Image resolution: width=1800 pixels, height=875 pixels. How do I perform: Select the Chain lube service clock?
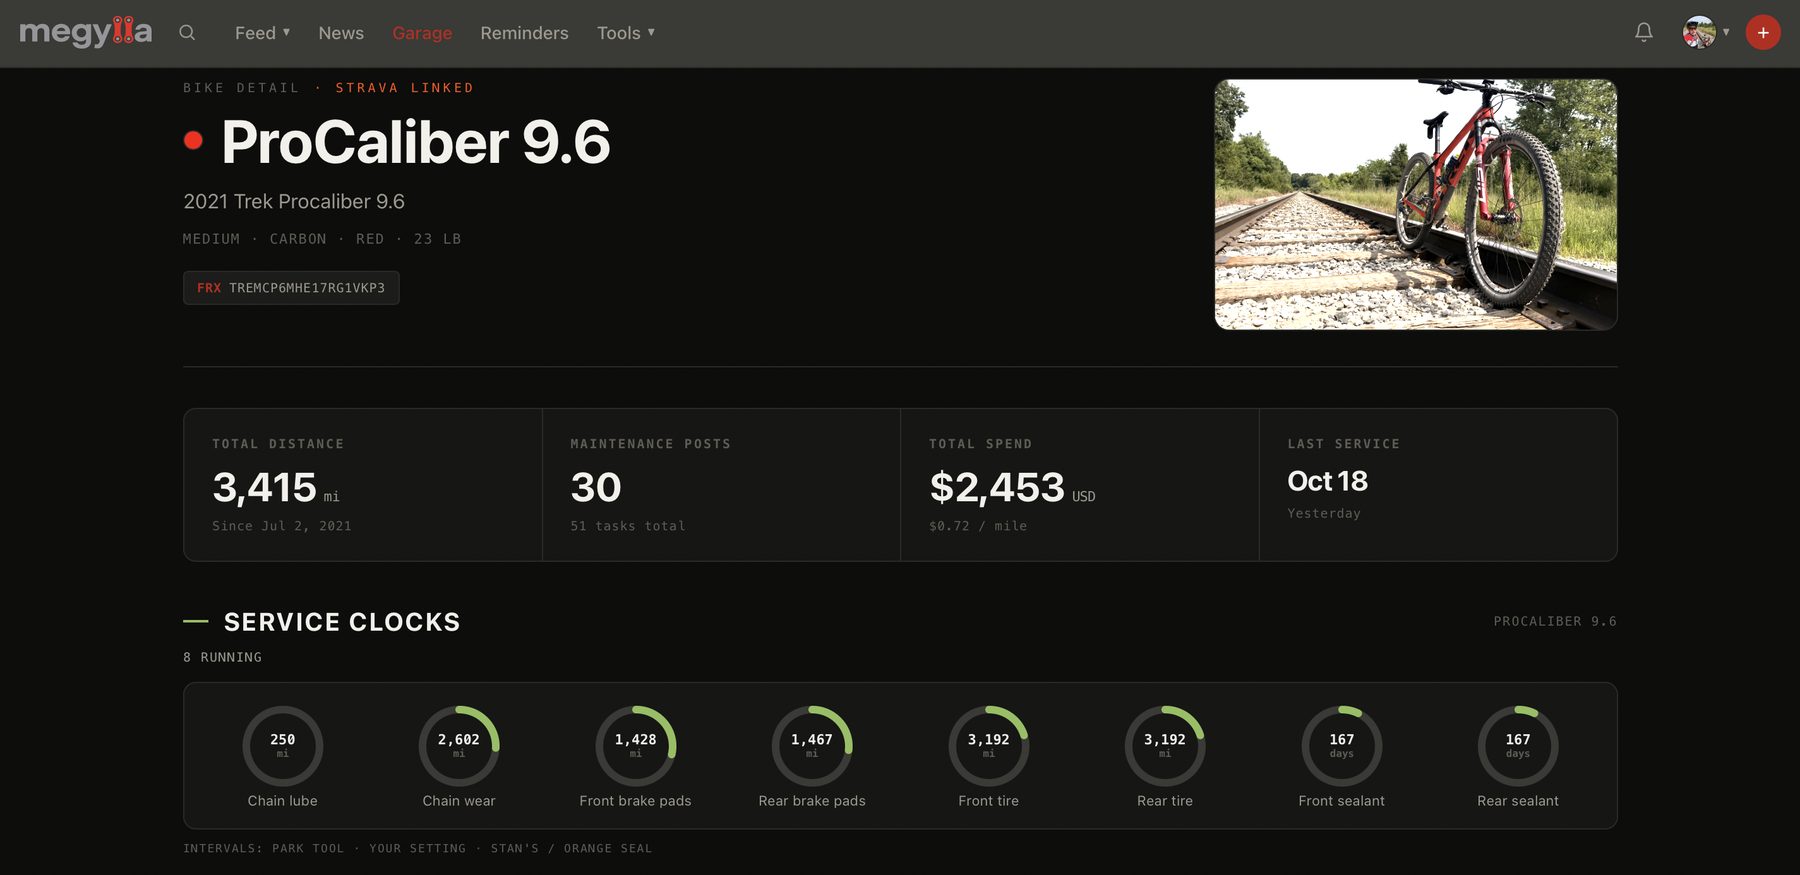(x=283, y=757)
